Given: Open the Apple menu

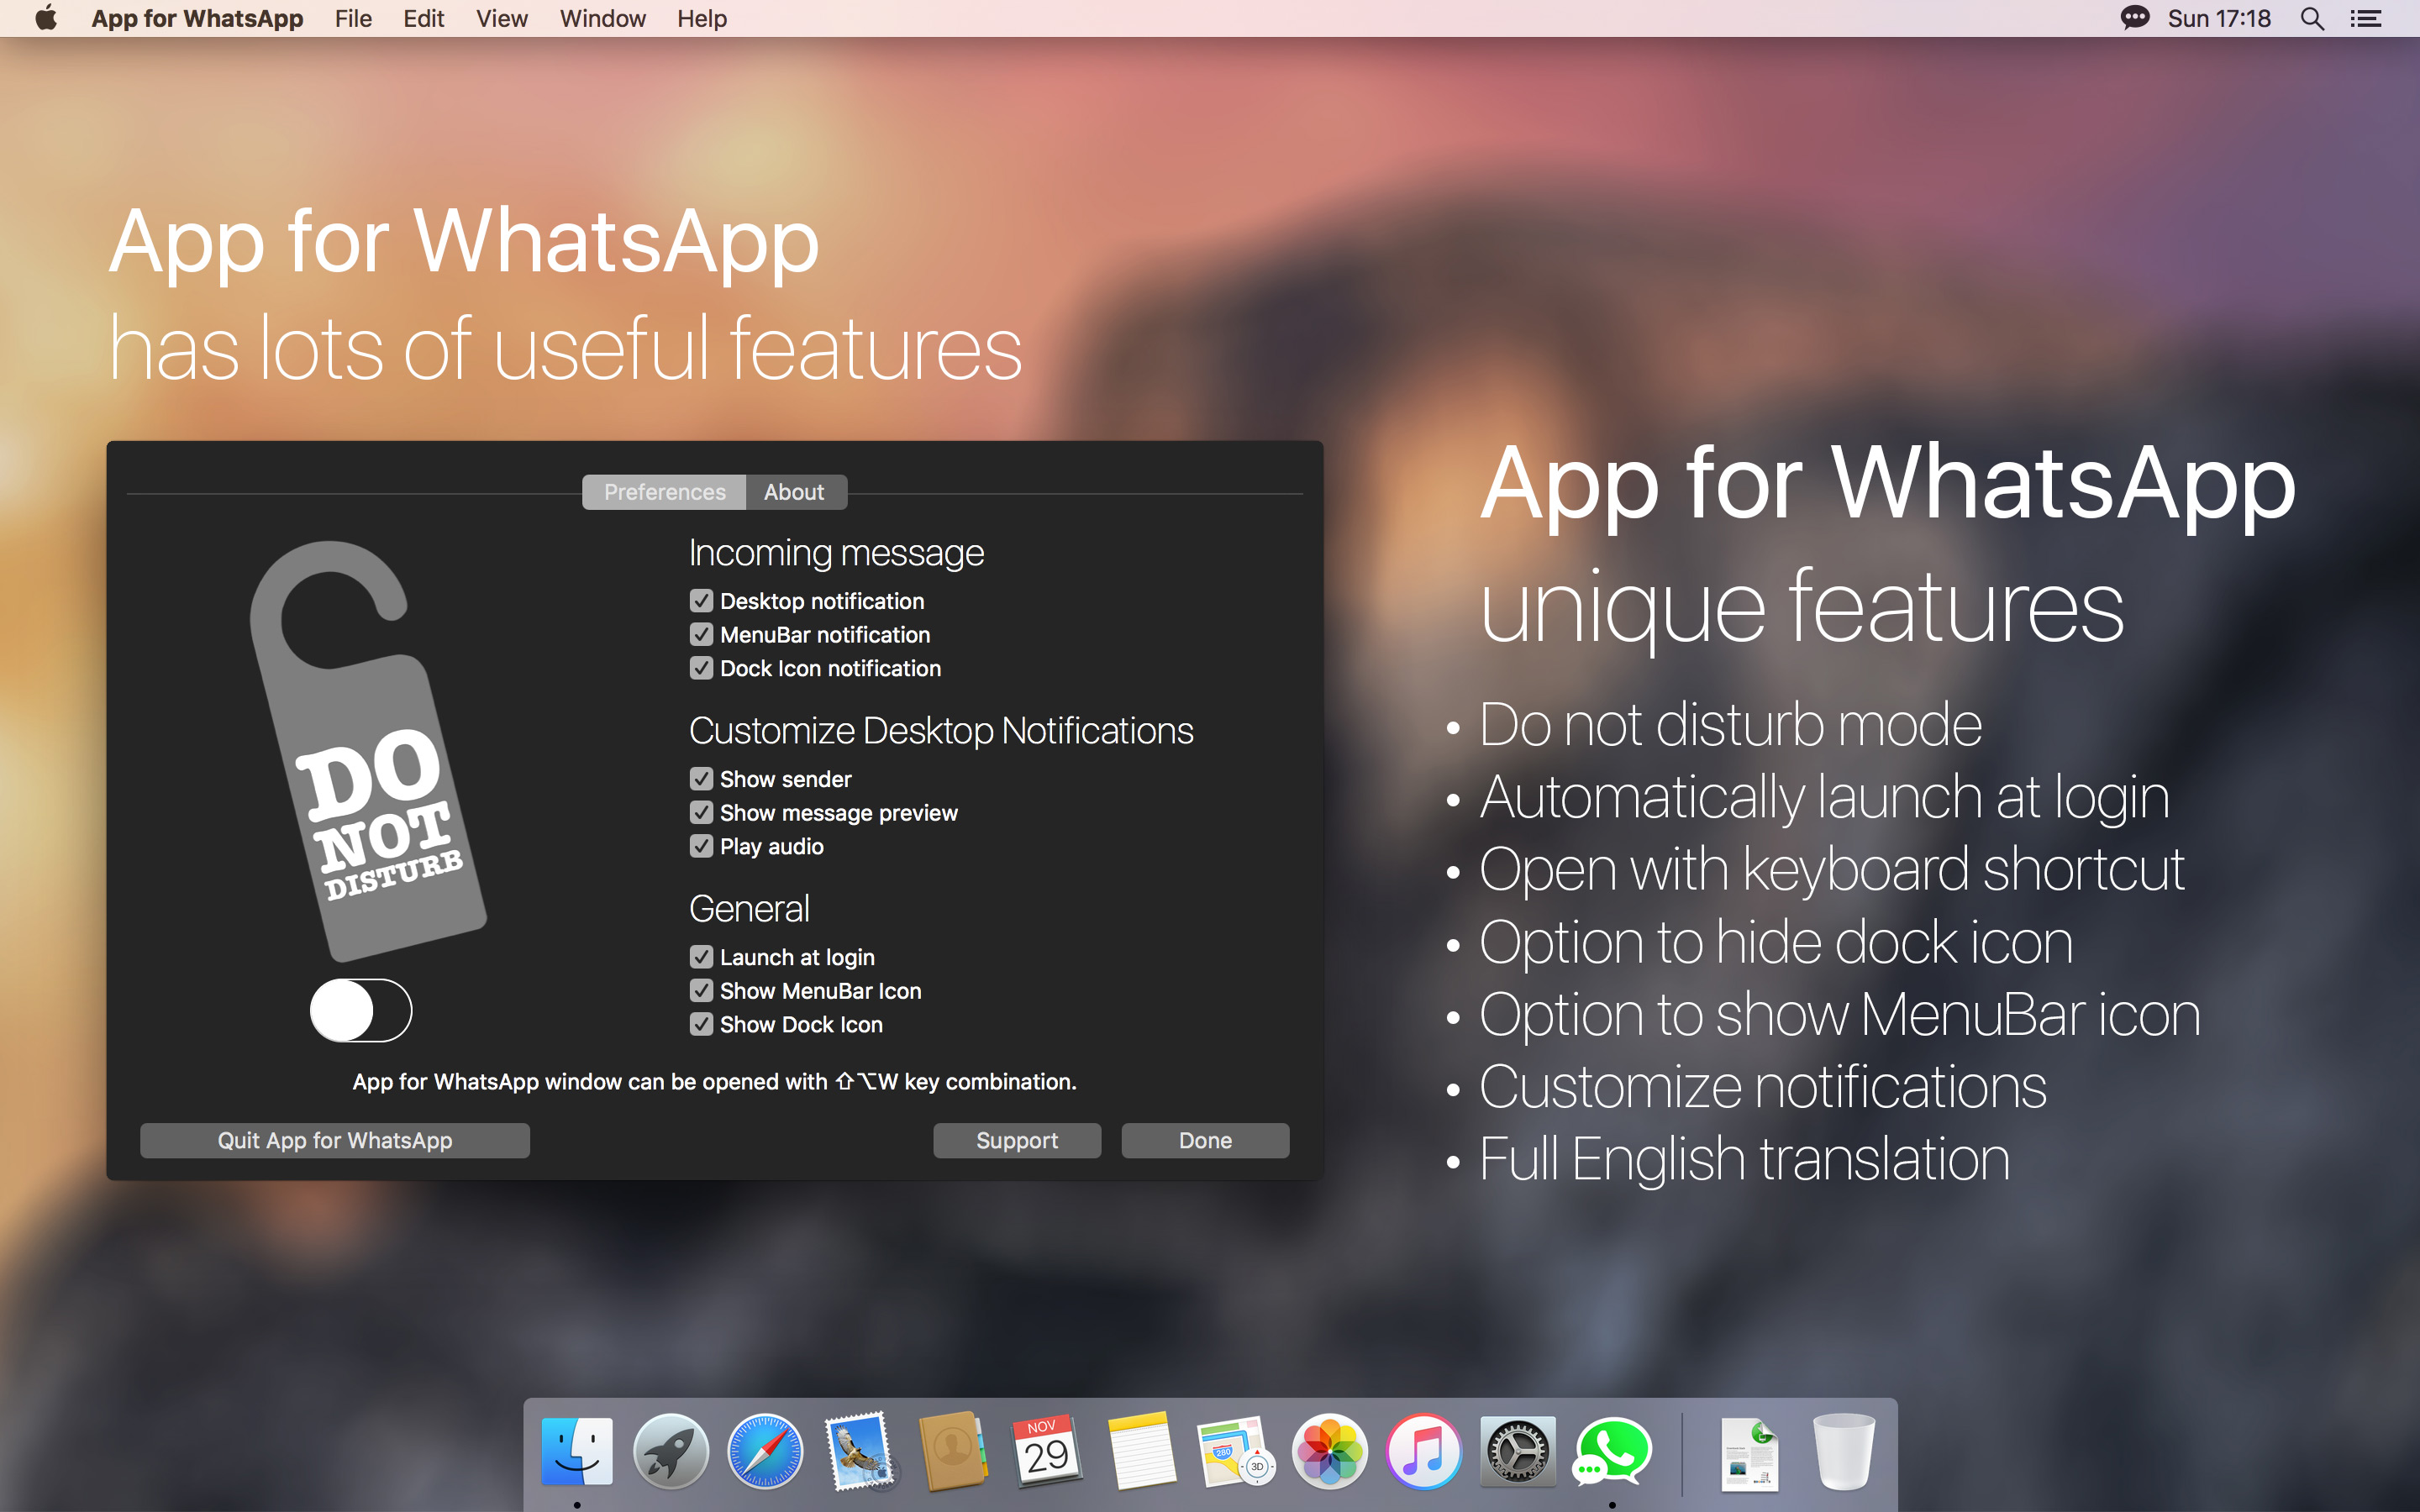Looking at the screenshot, I should (46, 19).
